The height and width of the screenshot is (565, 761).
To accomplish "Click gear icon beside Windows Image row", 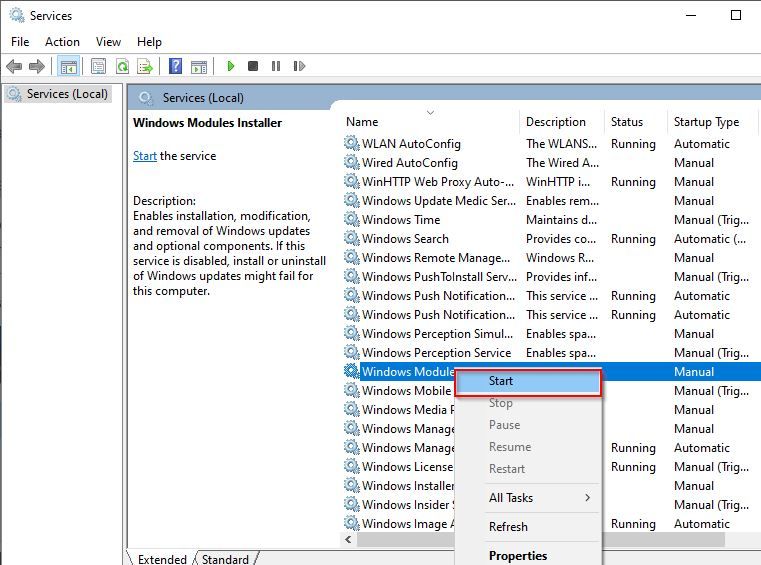I will tap(351, 523).
